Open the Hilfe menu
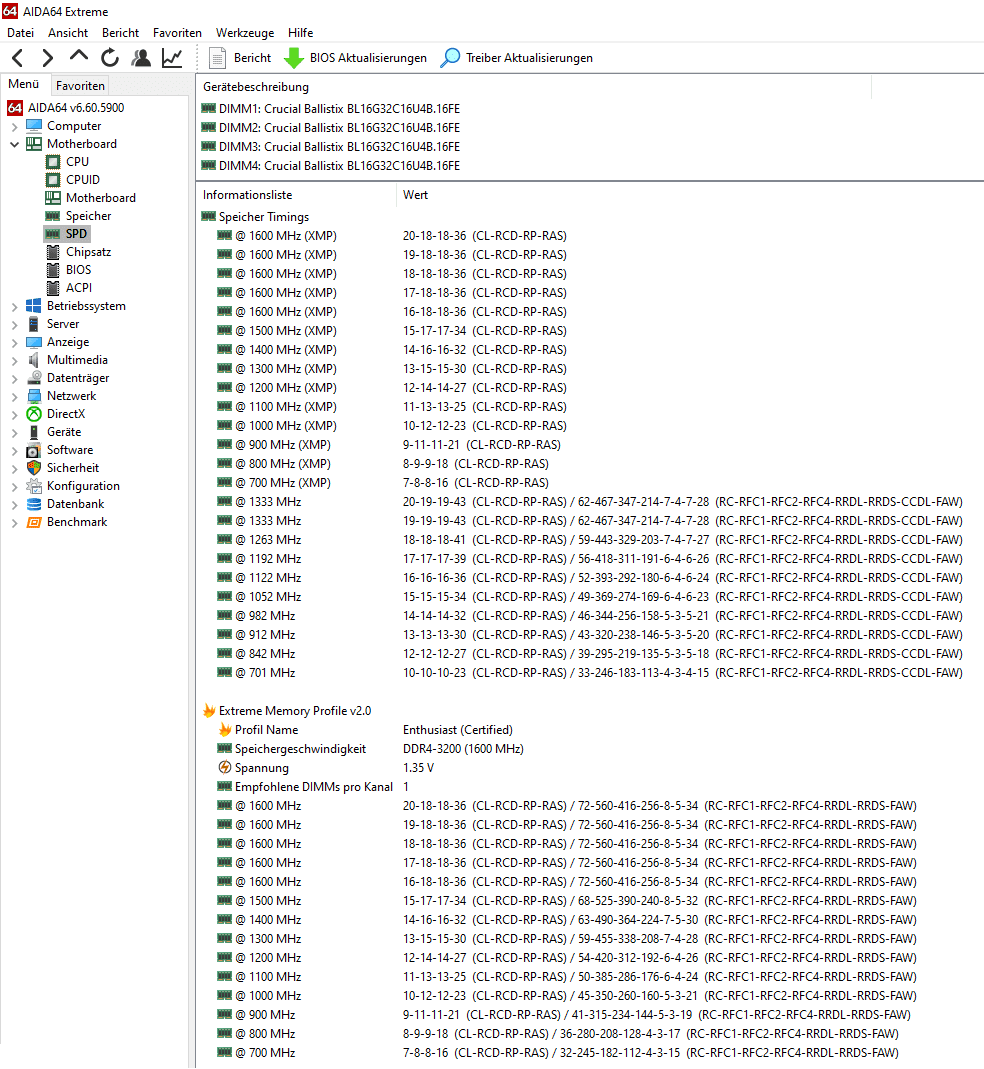 click(300, 33)
